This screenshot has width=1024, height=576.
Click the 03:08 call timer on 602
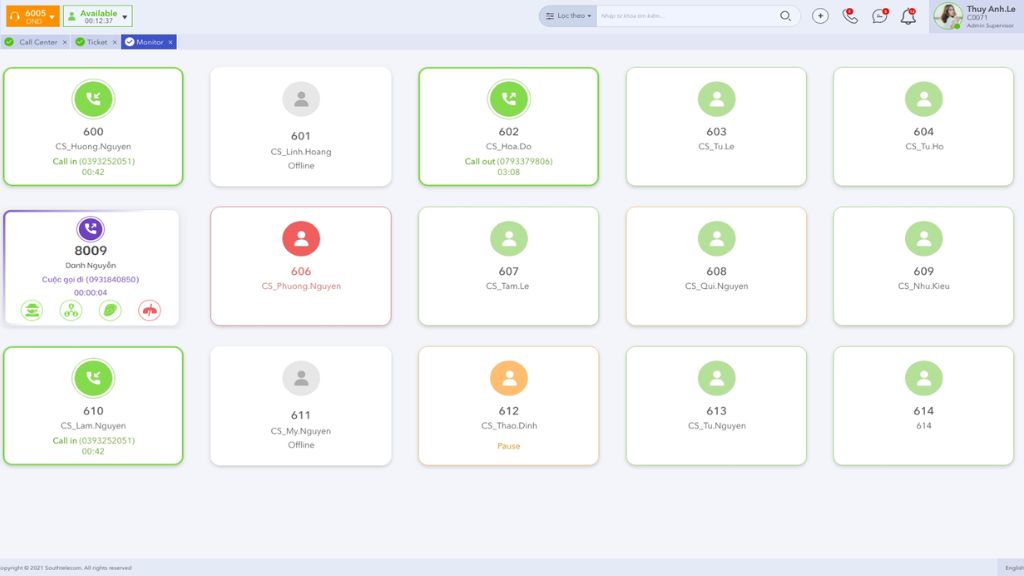(509, 172)
